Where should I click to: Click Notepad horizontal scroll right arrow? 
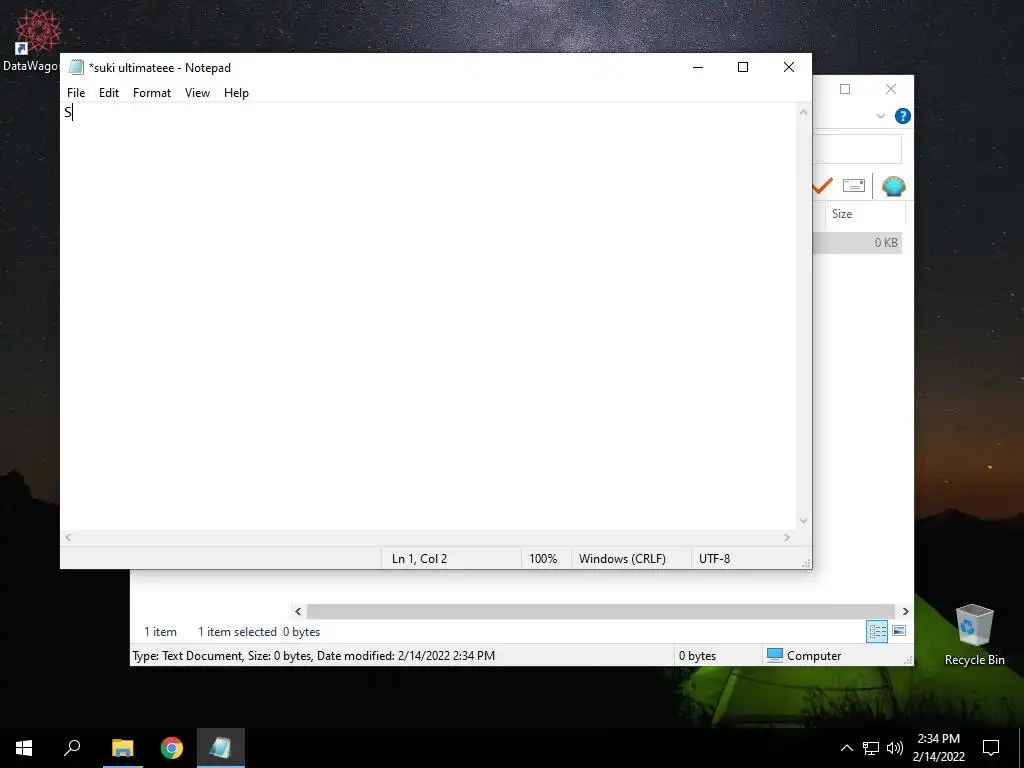pos(787,537)
